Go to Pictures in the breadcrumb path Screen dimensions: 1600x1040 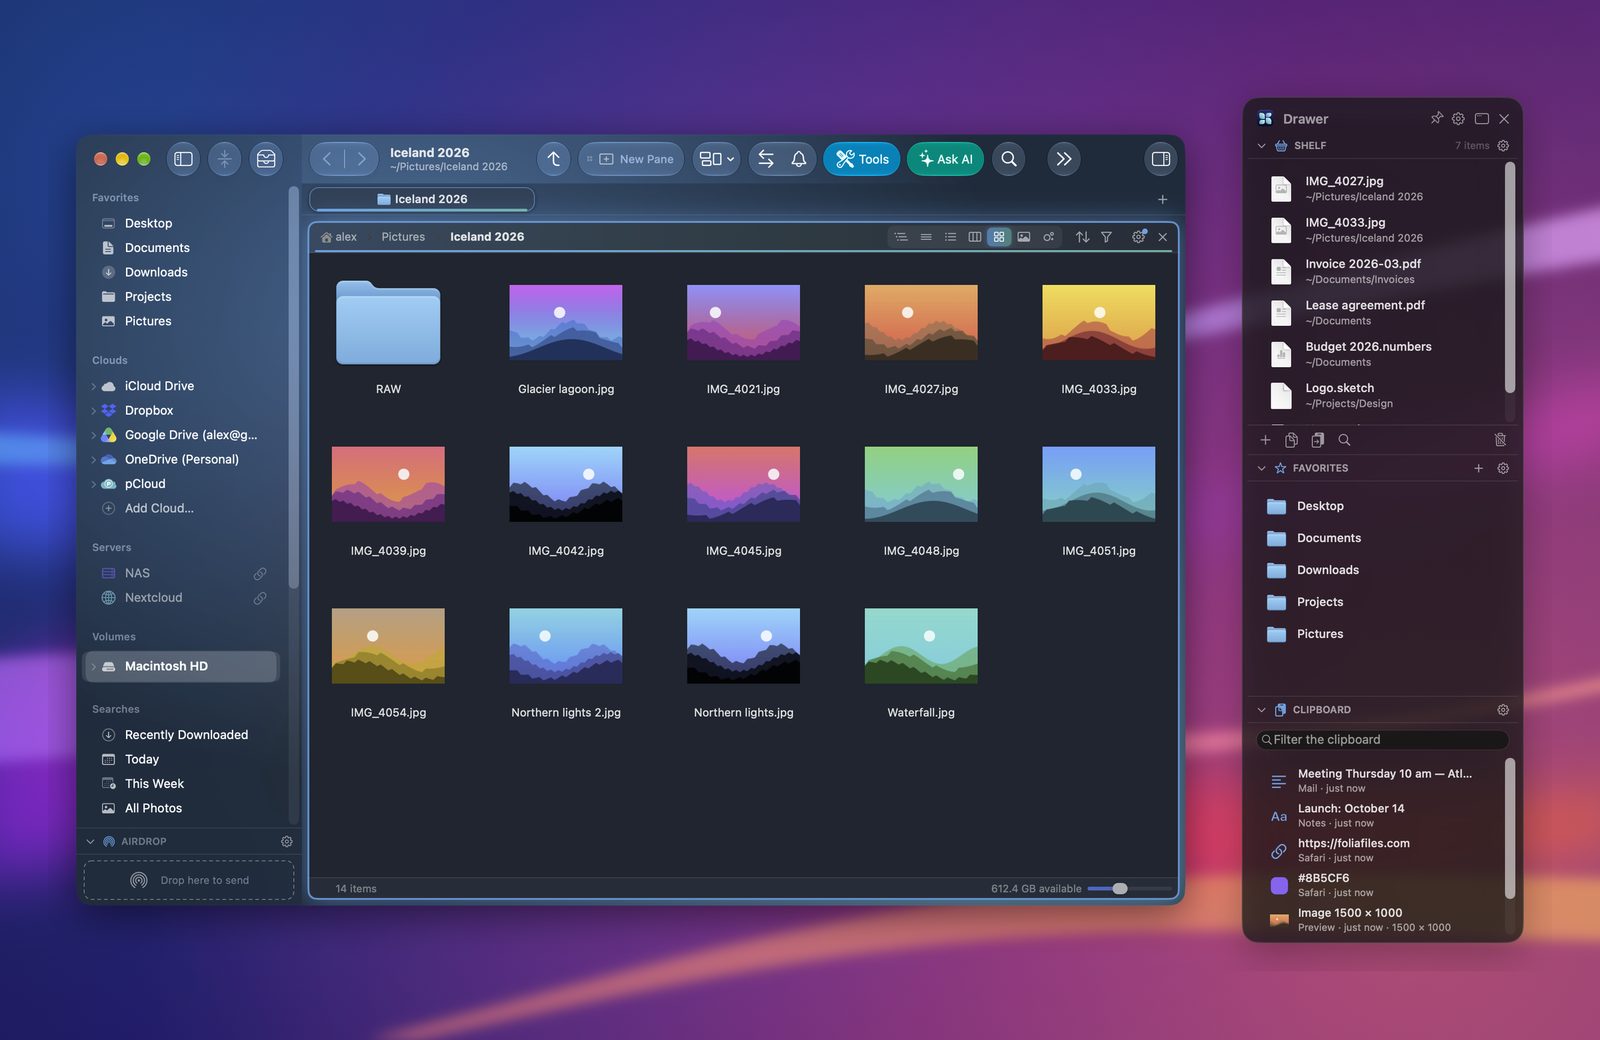(403, 237)
